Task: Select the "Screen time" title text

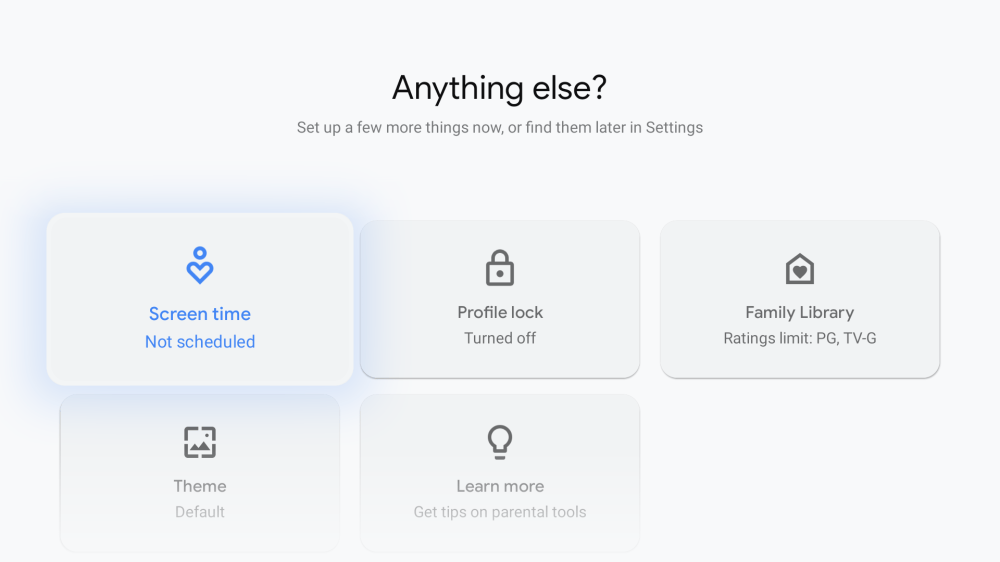Action: [x=200, y=314]
